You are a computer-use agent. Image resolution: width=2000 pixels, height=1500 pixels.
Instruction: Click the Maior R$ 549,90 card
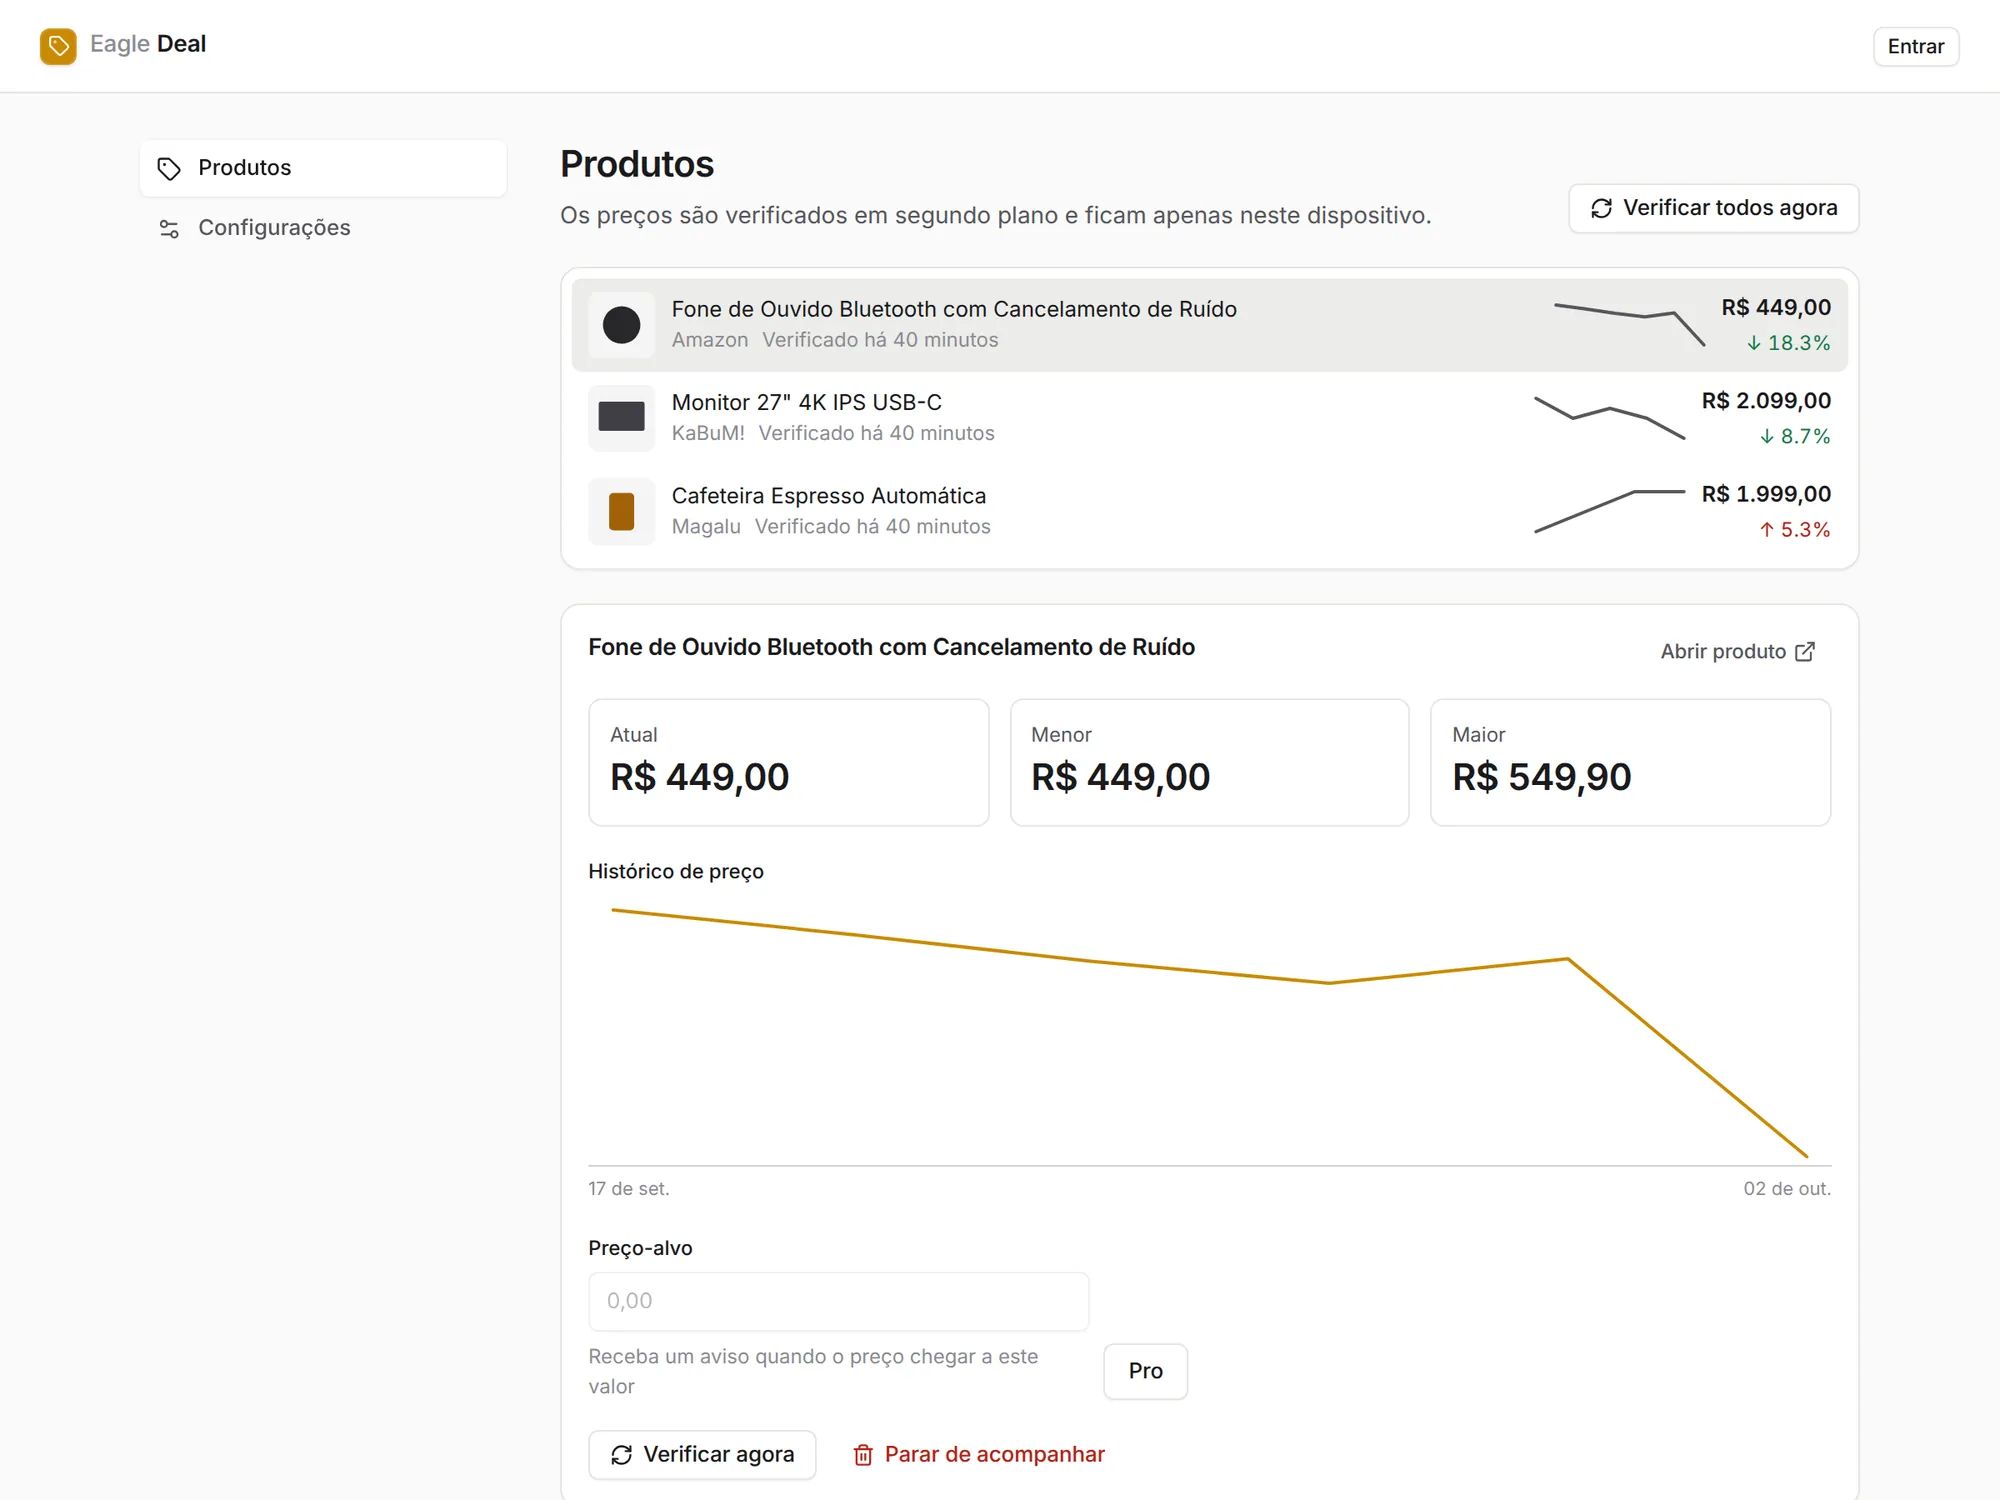coord(1630,762)
